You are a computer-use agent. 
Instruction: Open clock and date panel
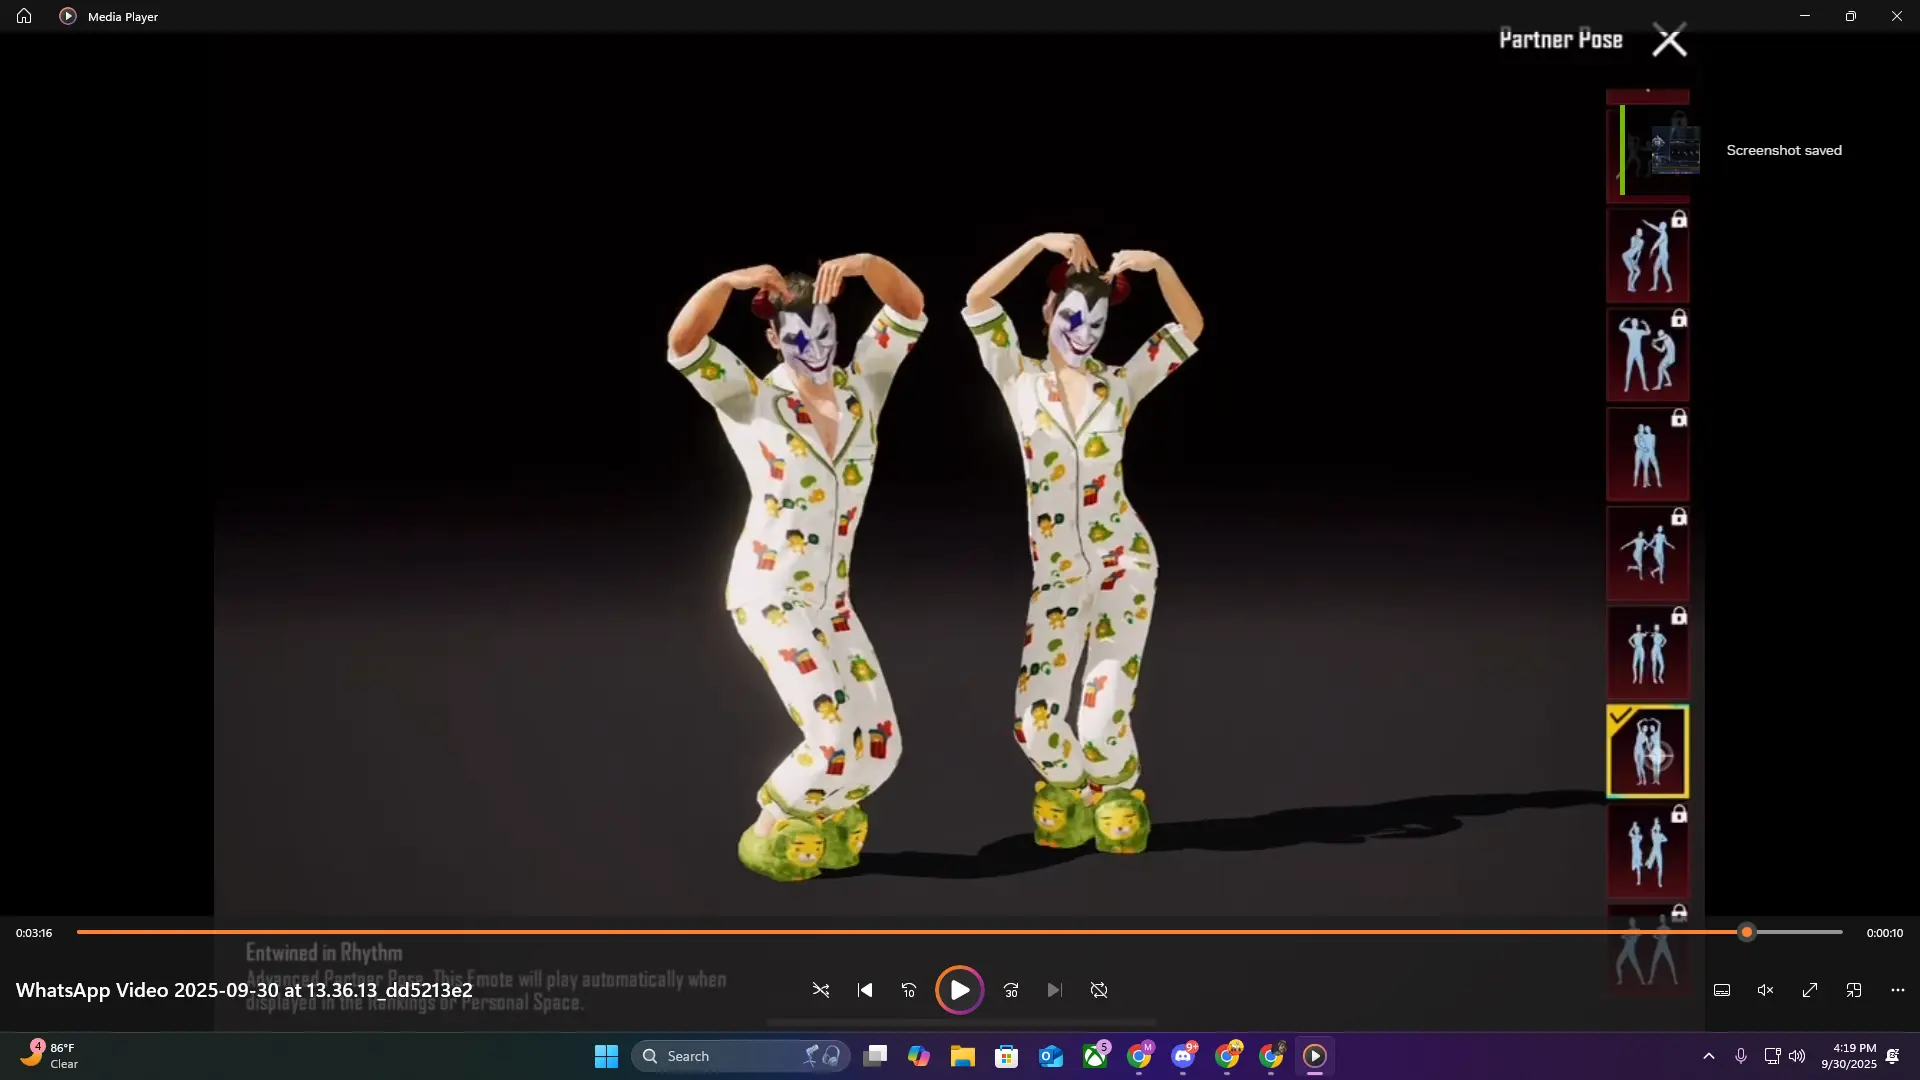click(x=1848, y=1056)
